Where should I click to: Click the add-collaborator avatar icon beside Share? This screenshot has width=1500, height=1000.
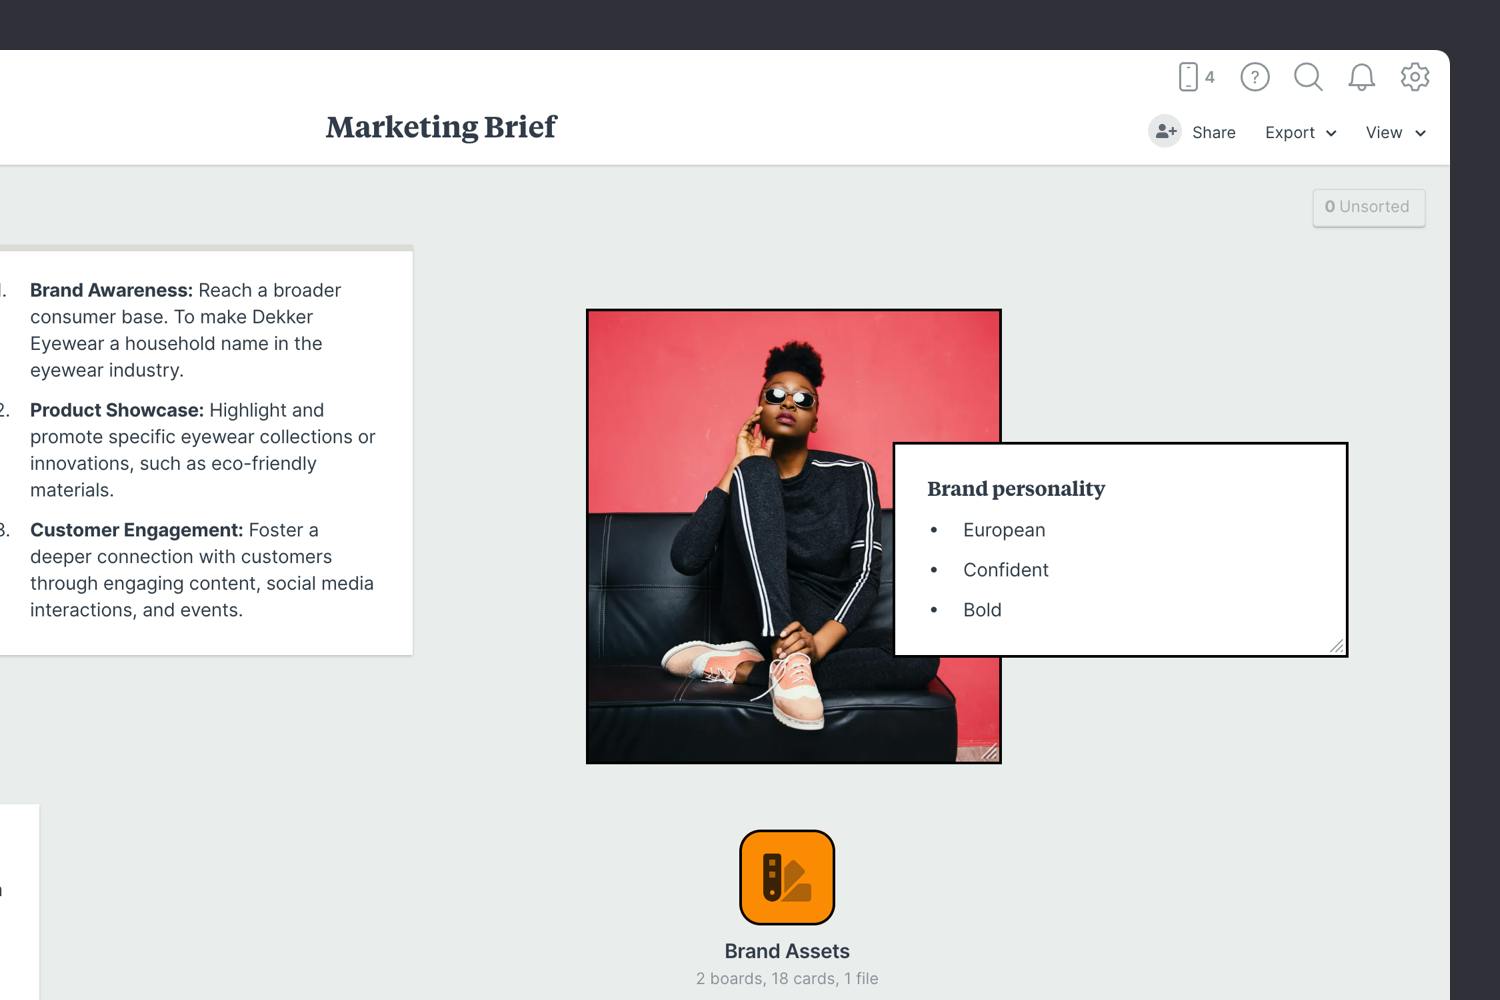[1165, 131]
